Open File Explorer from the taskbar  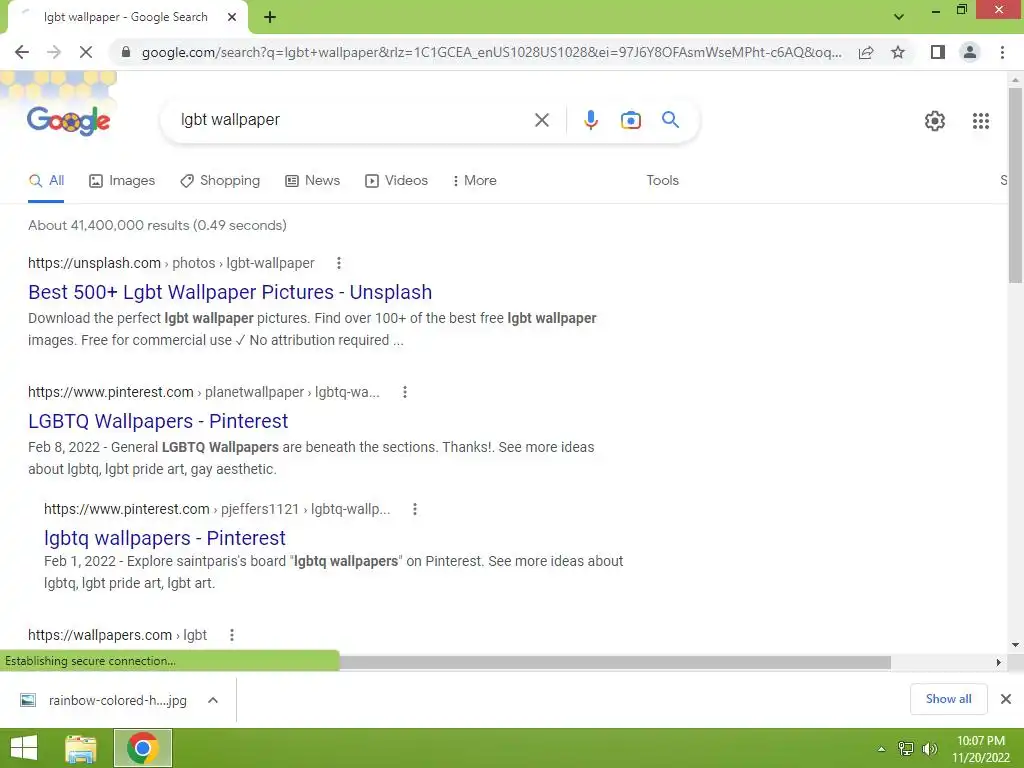coord(81,748)
